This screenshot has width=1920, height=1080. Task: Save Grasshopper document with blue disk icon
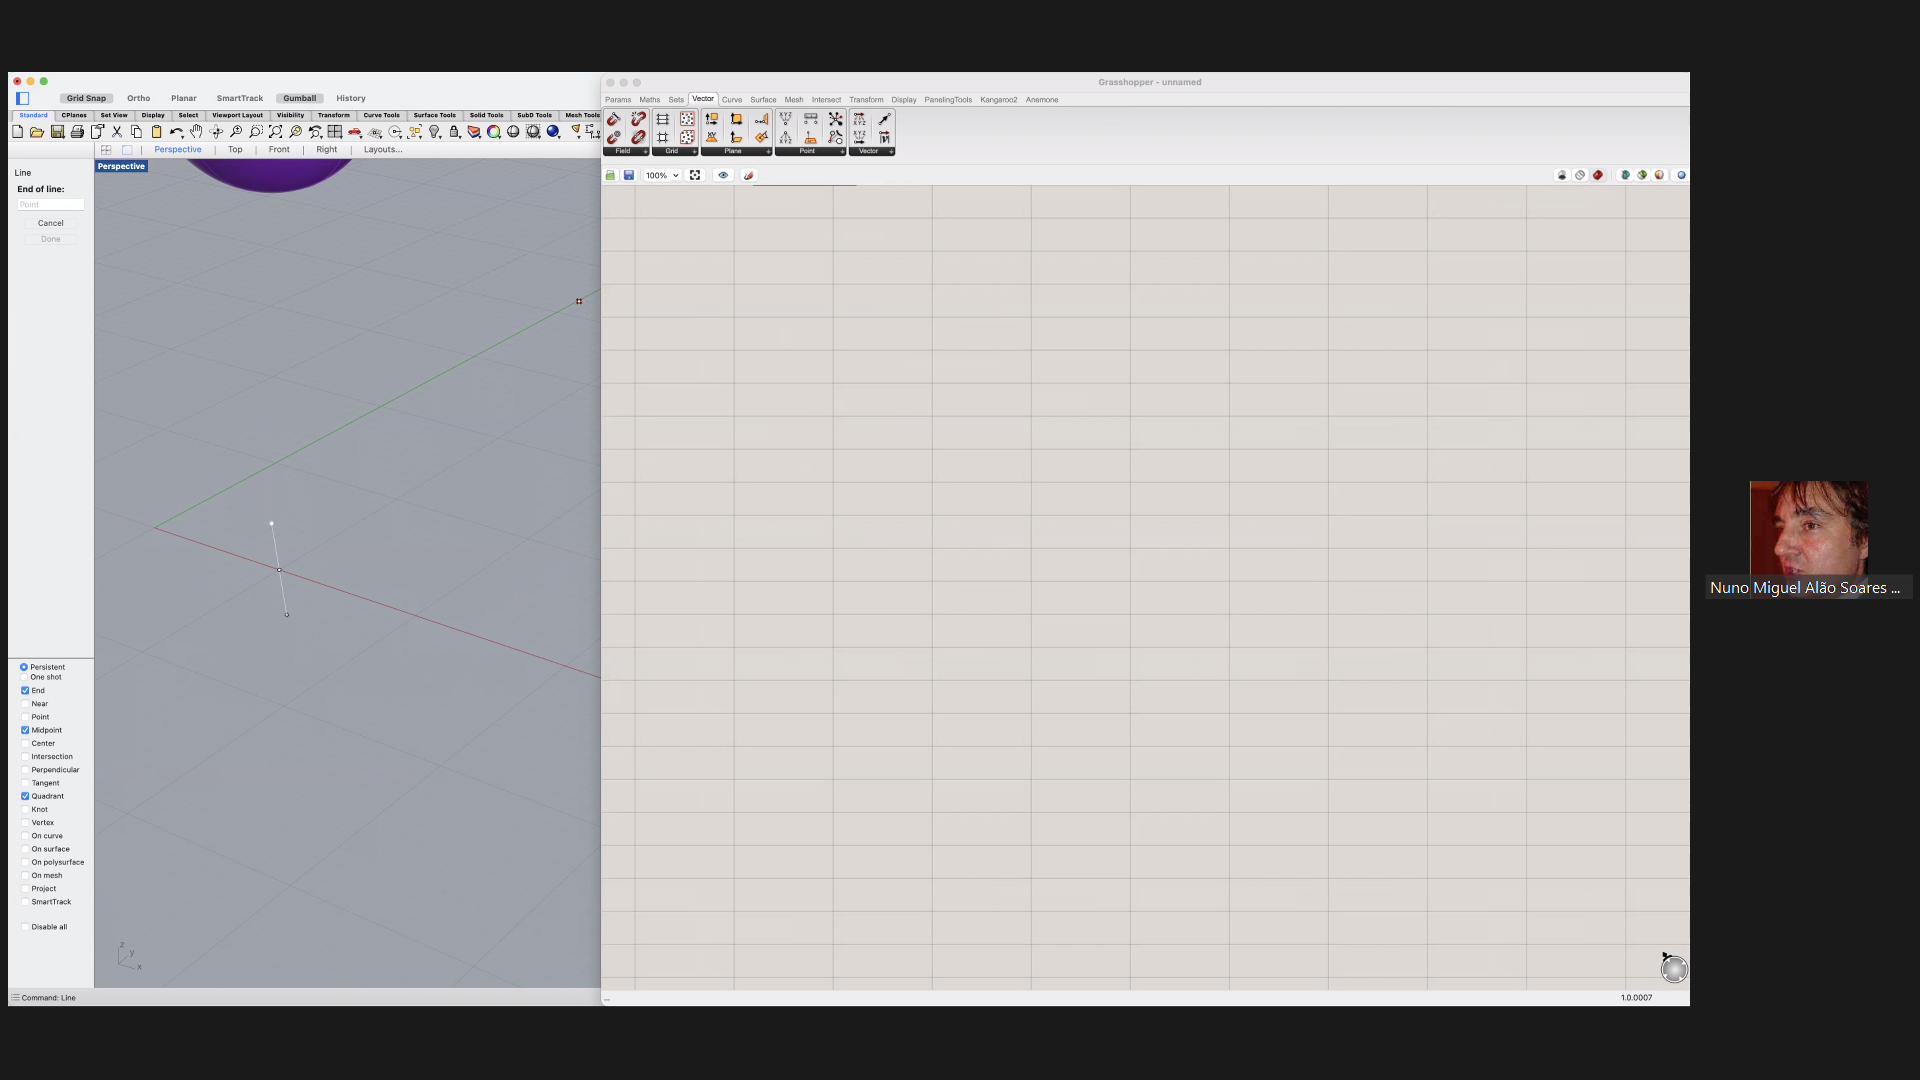click(629, 175)
